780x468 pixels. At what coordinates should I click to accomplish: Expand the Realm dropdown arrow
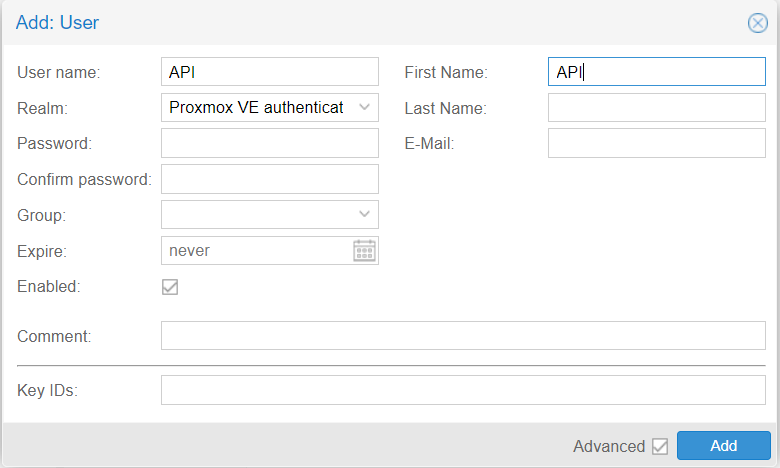[x=364, y=107]
